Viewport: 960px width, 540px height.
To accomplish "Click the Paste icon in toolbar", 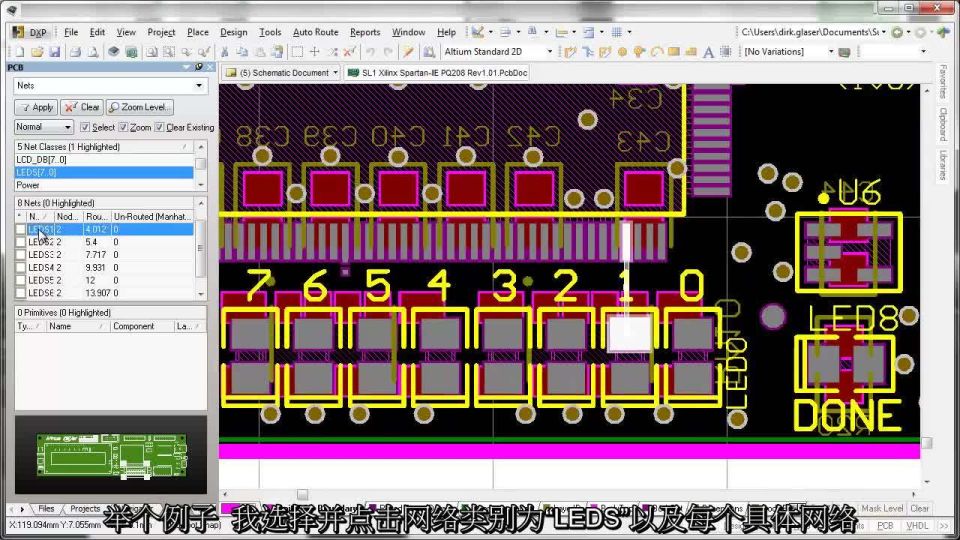I will 260,52.
